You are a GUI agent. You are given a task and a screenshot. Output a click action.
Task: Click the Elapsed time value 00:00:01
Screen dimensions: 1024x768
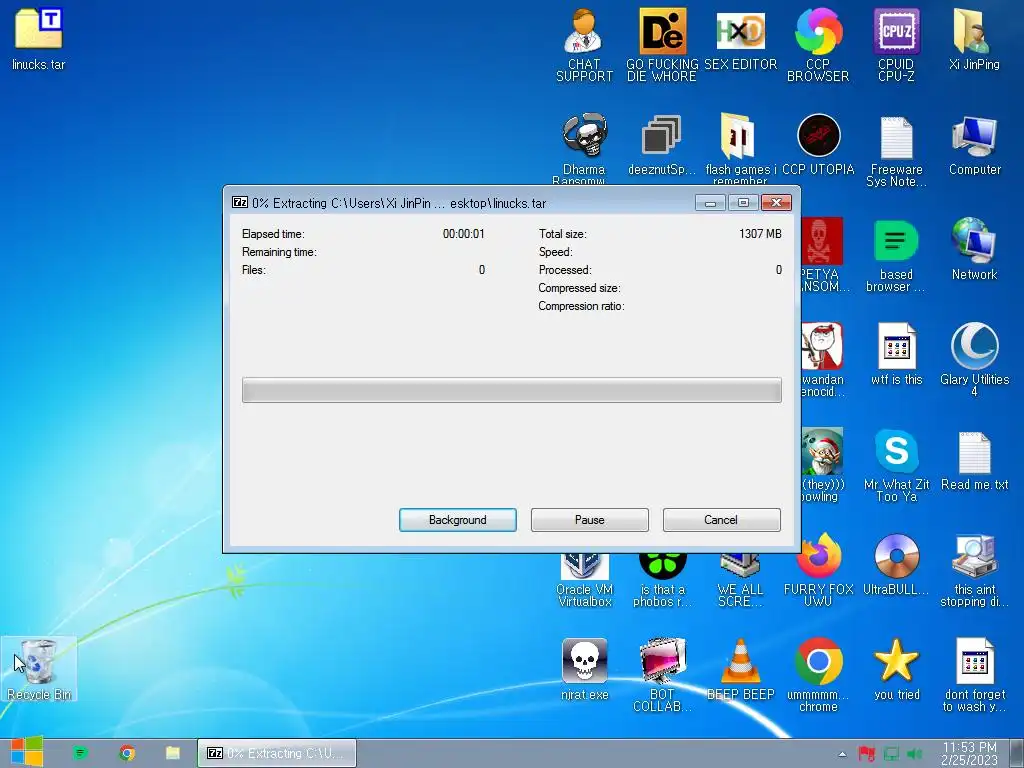[x=464, y=234]
